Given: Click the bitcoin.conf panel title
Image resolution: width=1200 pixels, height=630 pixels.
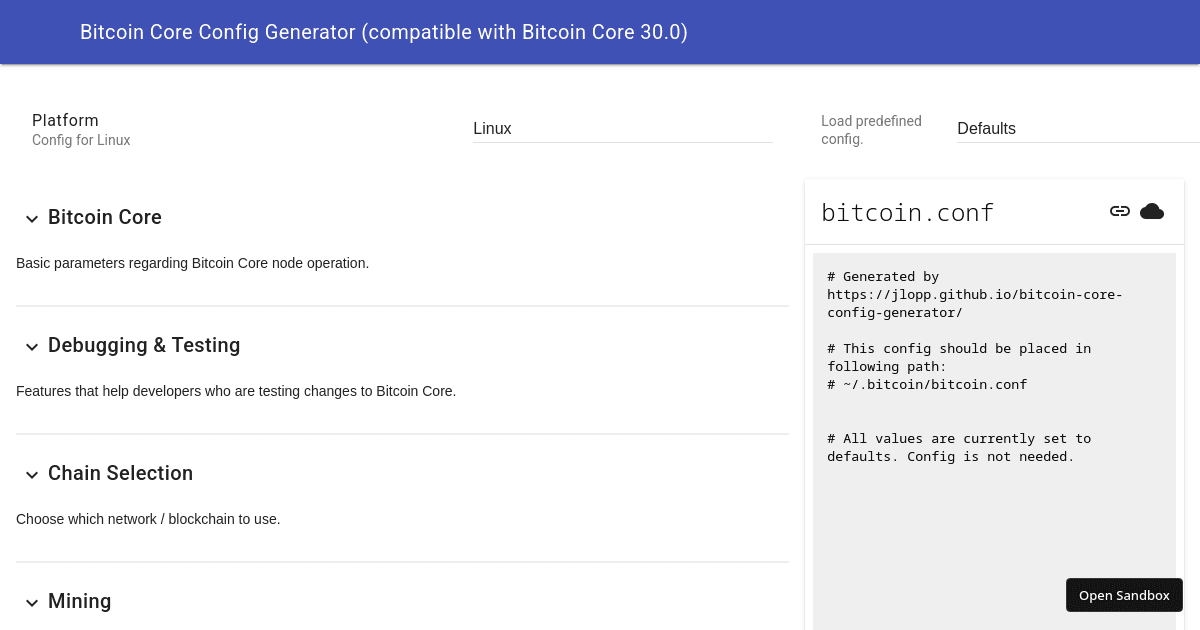Looking at the screenshot, I should click(907, 212).
